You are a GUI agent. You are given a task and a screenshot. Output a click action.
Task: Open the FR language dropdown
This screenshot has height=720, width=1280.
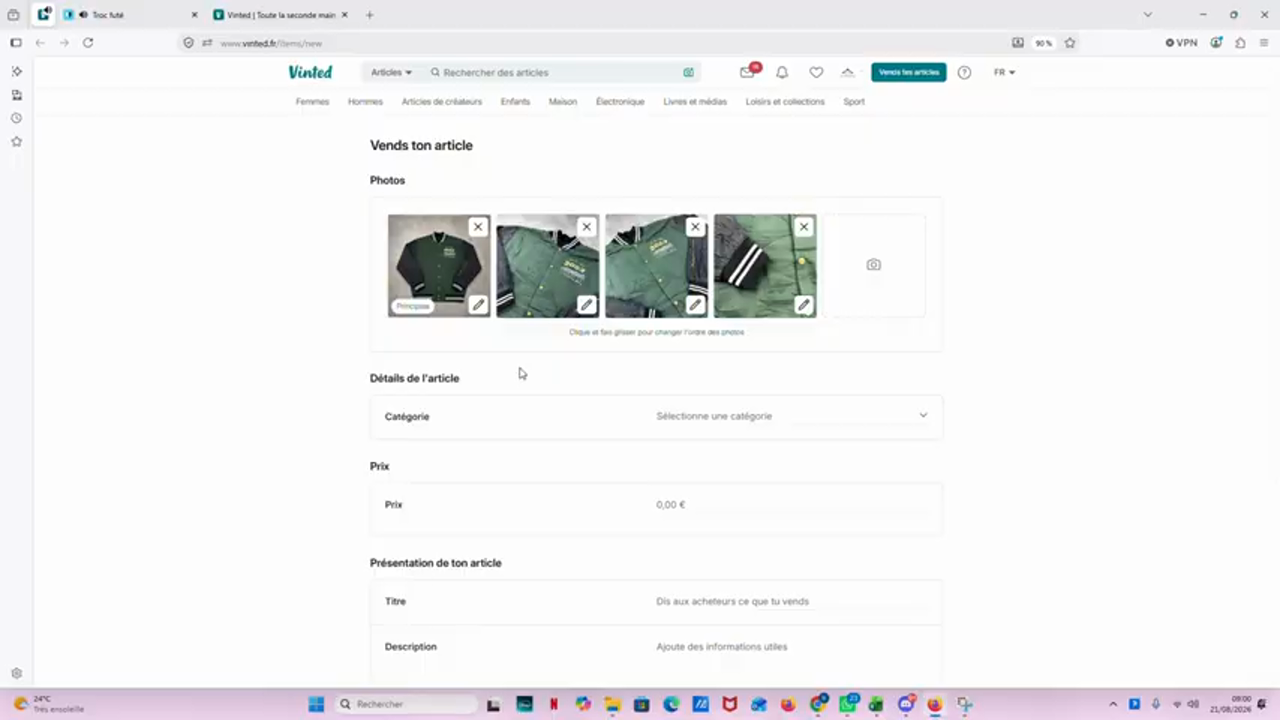(1004, 72)
